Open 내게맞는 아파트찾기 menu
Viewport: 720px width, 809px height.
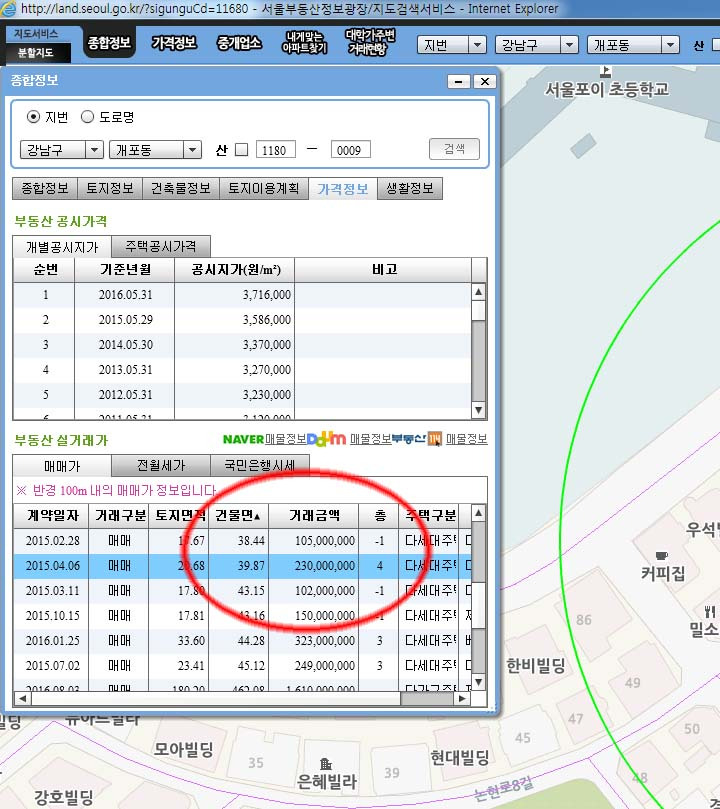pos(304,43)
